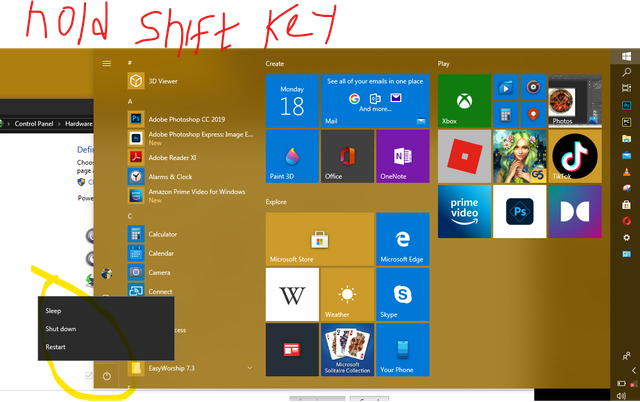Open the Mail tile with email accounts

(375, 101)
